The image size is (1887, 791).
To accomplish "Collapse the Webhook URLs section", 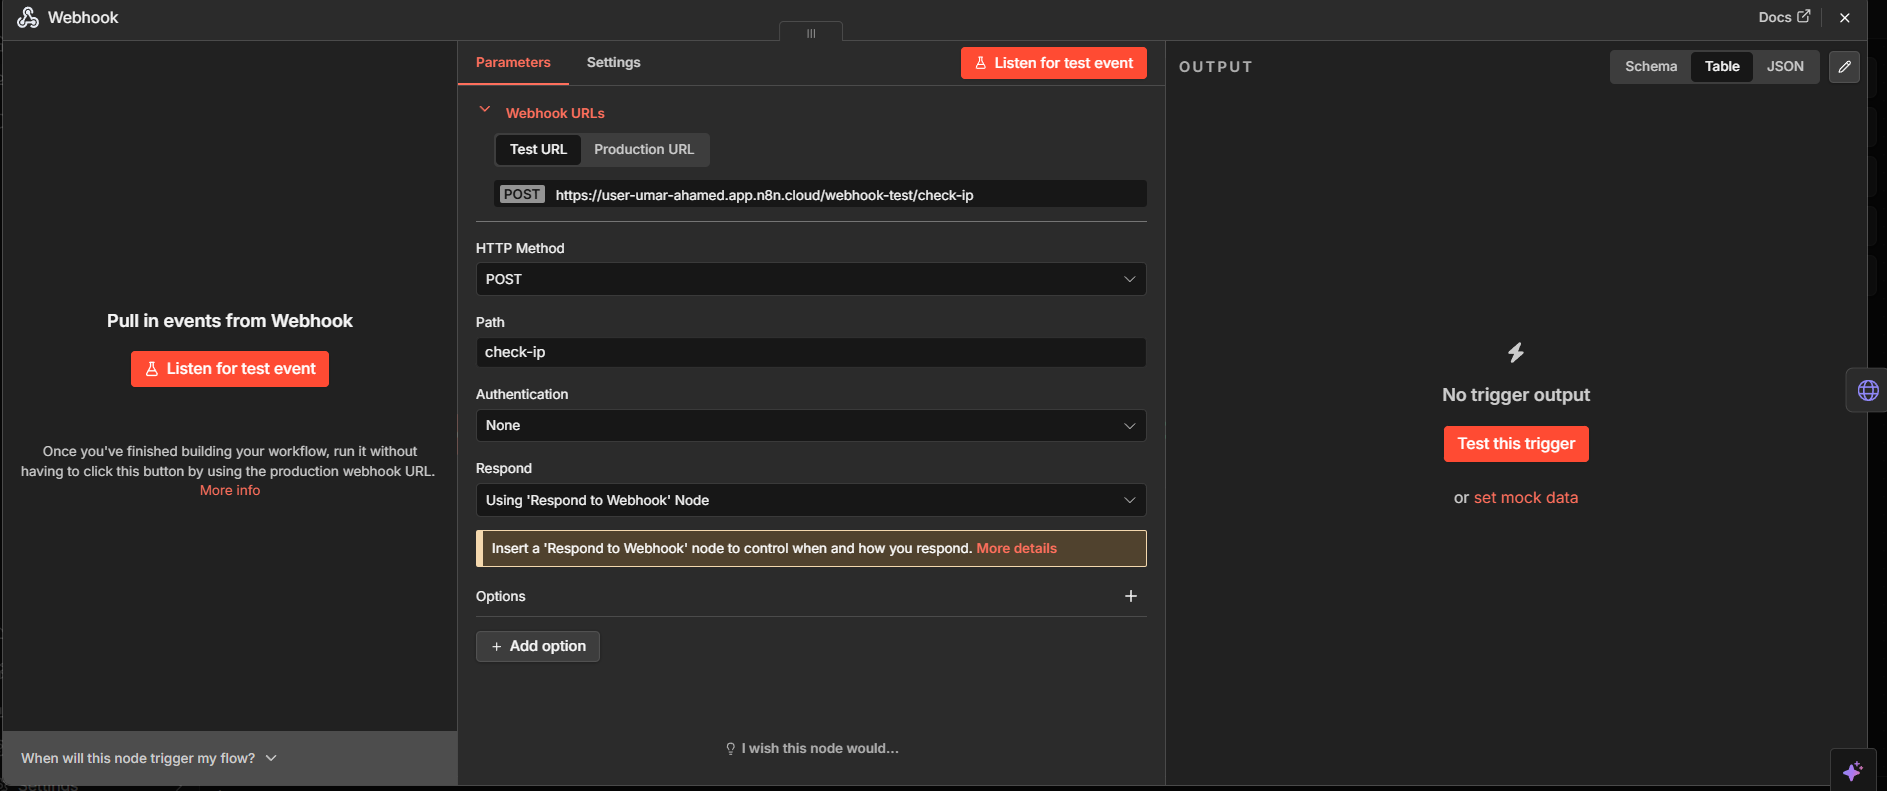I will [x=485, y=110].
